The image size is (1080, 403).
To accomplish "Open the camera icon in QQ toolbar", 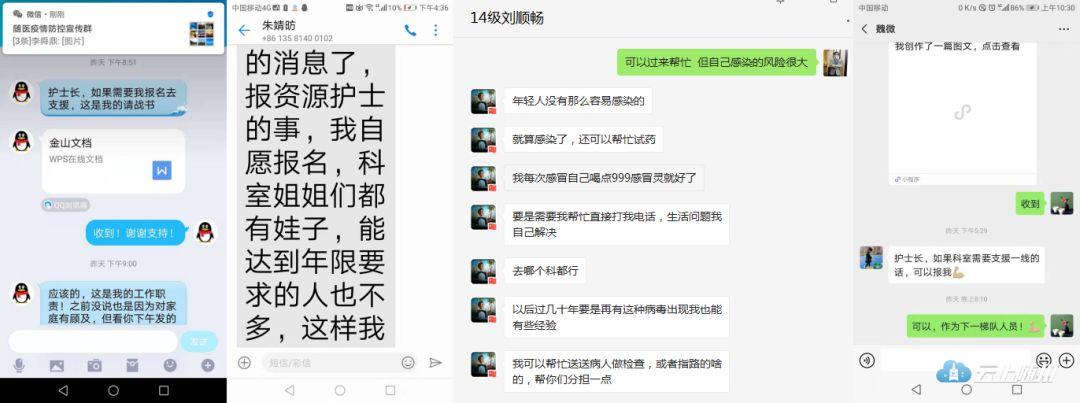I will [x=94, y=366].
